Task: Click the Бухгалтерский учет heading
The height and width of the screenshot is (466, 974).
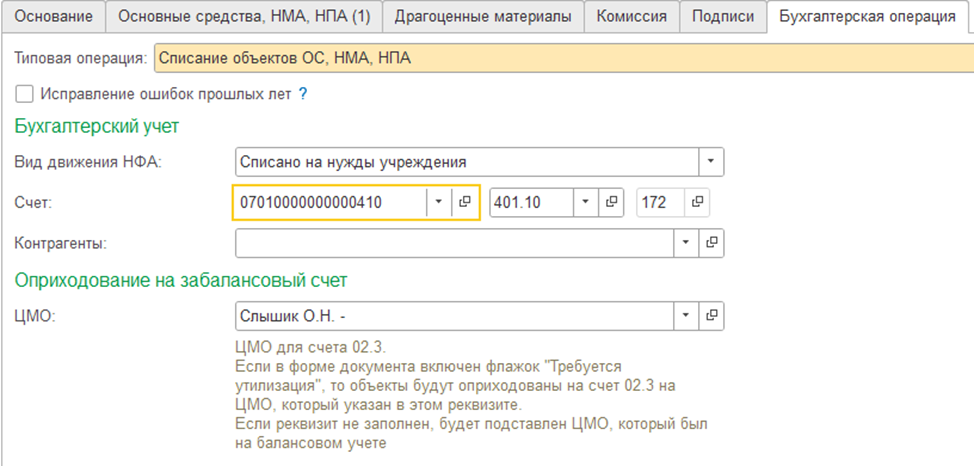Action: tap(96, 127)
